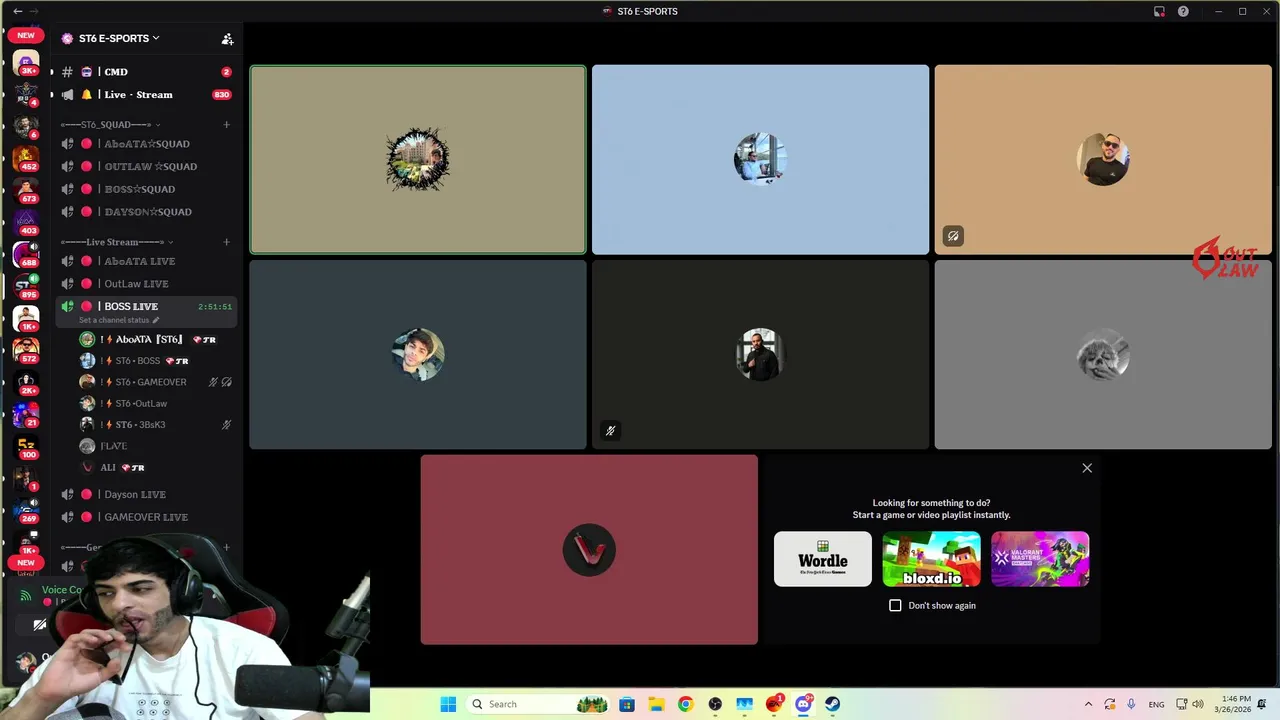Screen dimensions: 1280x720
Task: Click voice member ST6 • 3BsK3
Action: [156, 424]
